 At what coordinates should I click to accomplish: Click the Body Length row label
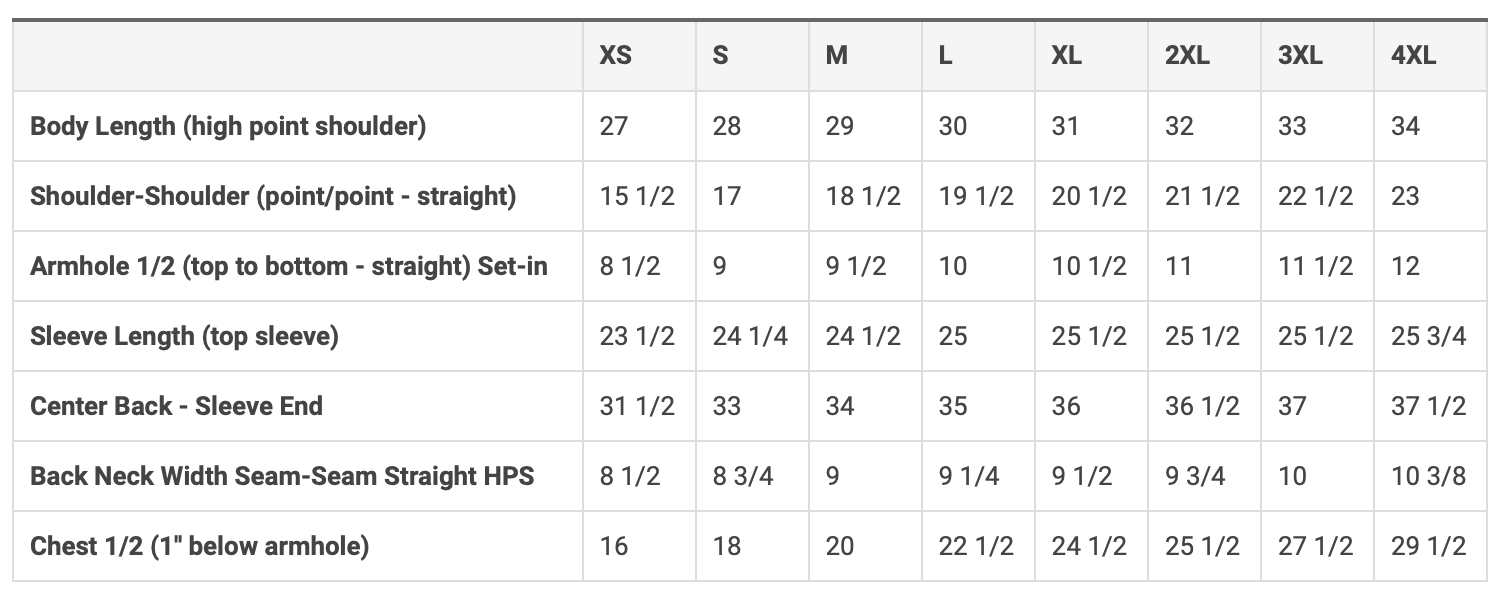[228, 126]
